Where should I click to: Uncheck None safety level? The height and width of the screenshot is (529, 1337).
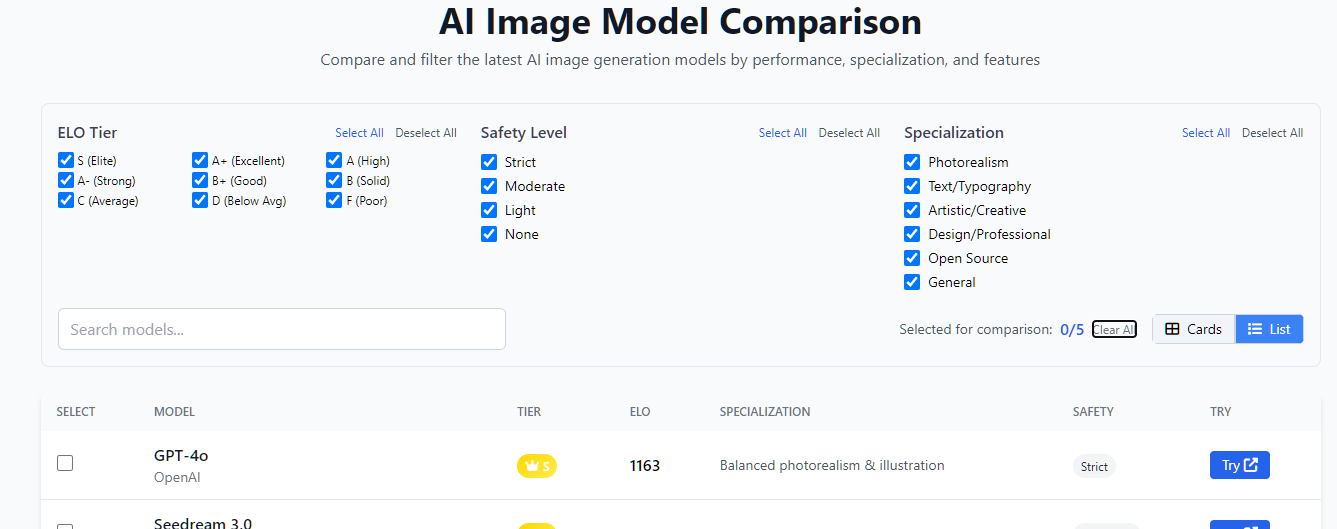click(x=489, y=234)
